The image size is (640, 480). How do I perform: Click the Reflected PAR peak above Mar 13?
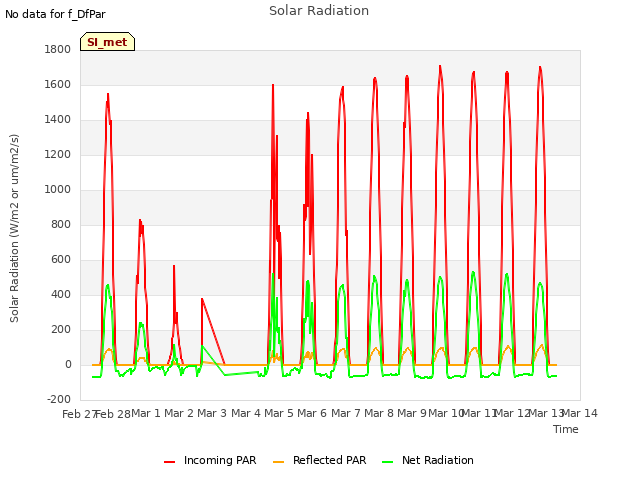[x=542, y=345]
